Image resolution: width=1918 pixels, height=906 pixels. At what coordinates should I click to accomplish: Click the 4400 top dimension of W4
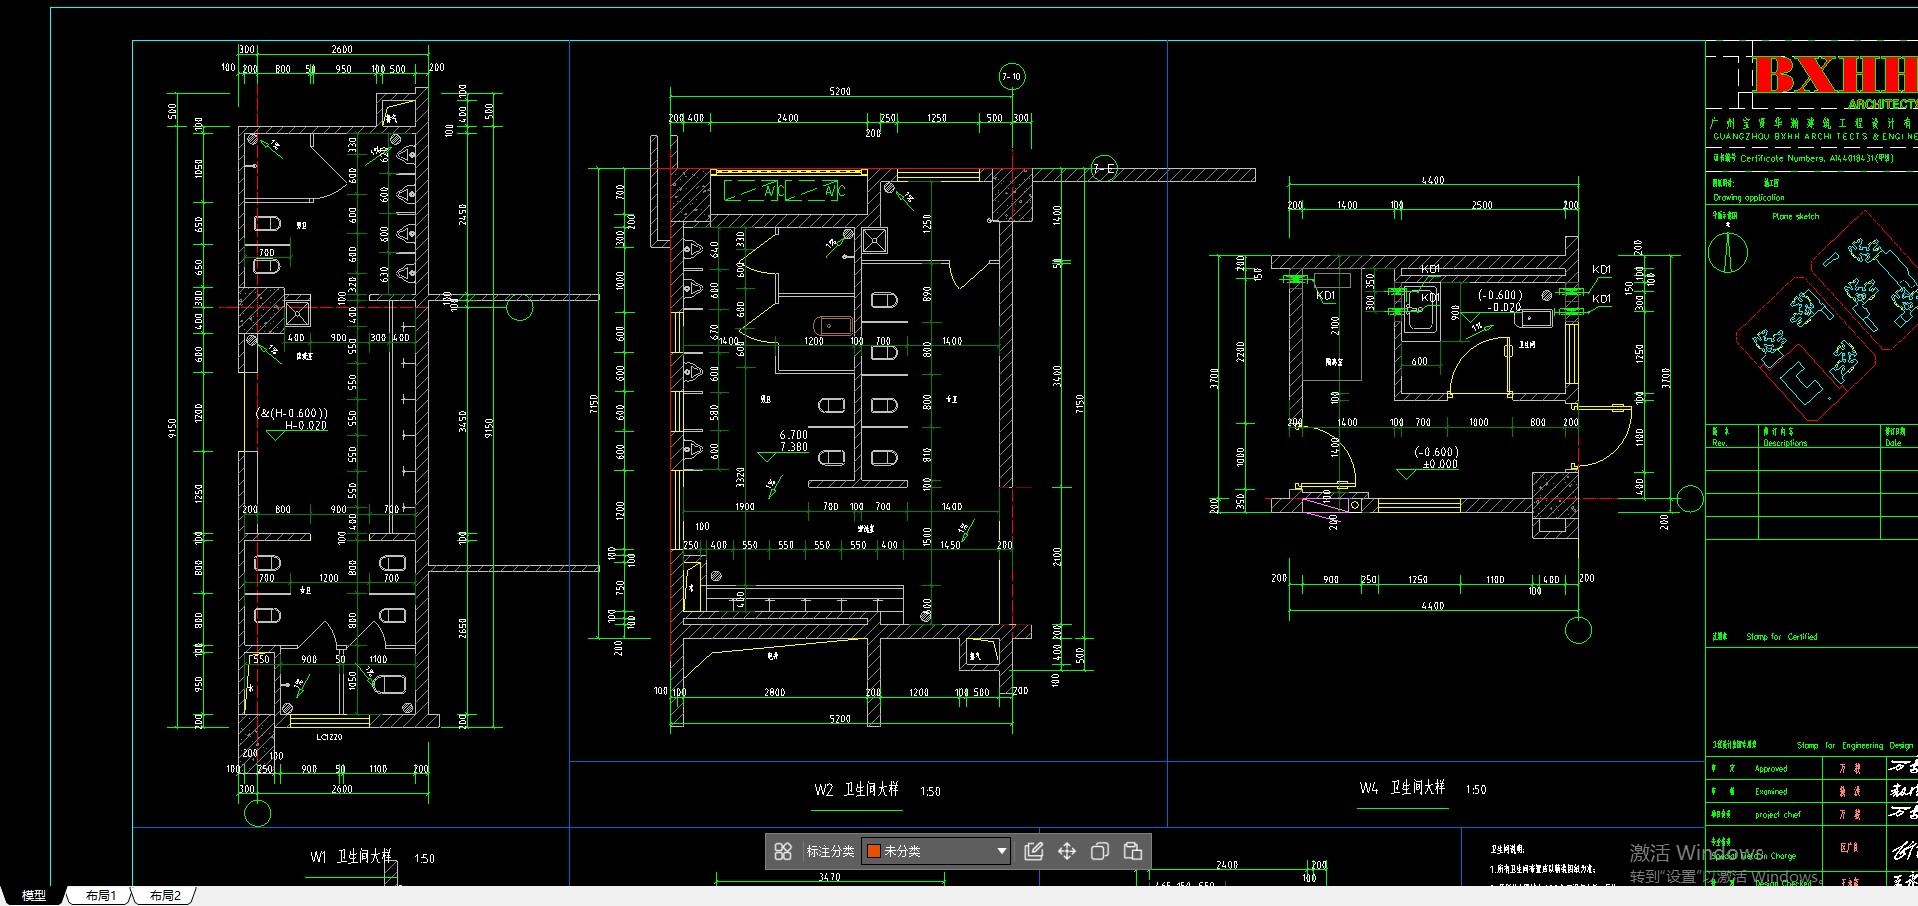[x=1433, y=180]
